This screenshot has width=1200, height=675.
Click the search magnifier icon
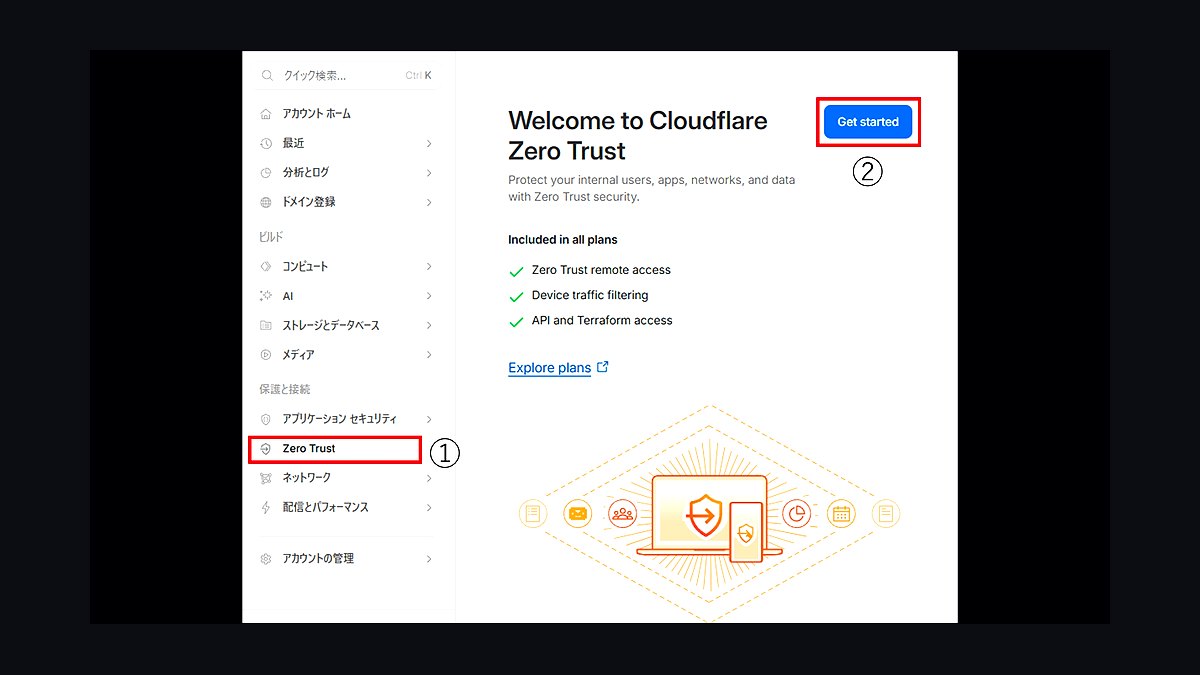click(x=267, y=75)
